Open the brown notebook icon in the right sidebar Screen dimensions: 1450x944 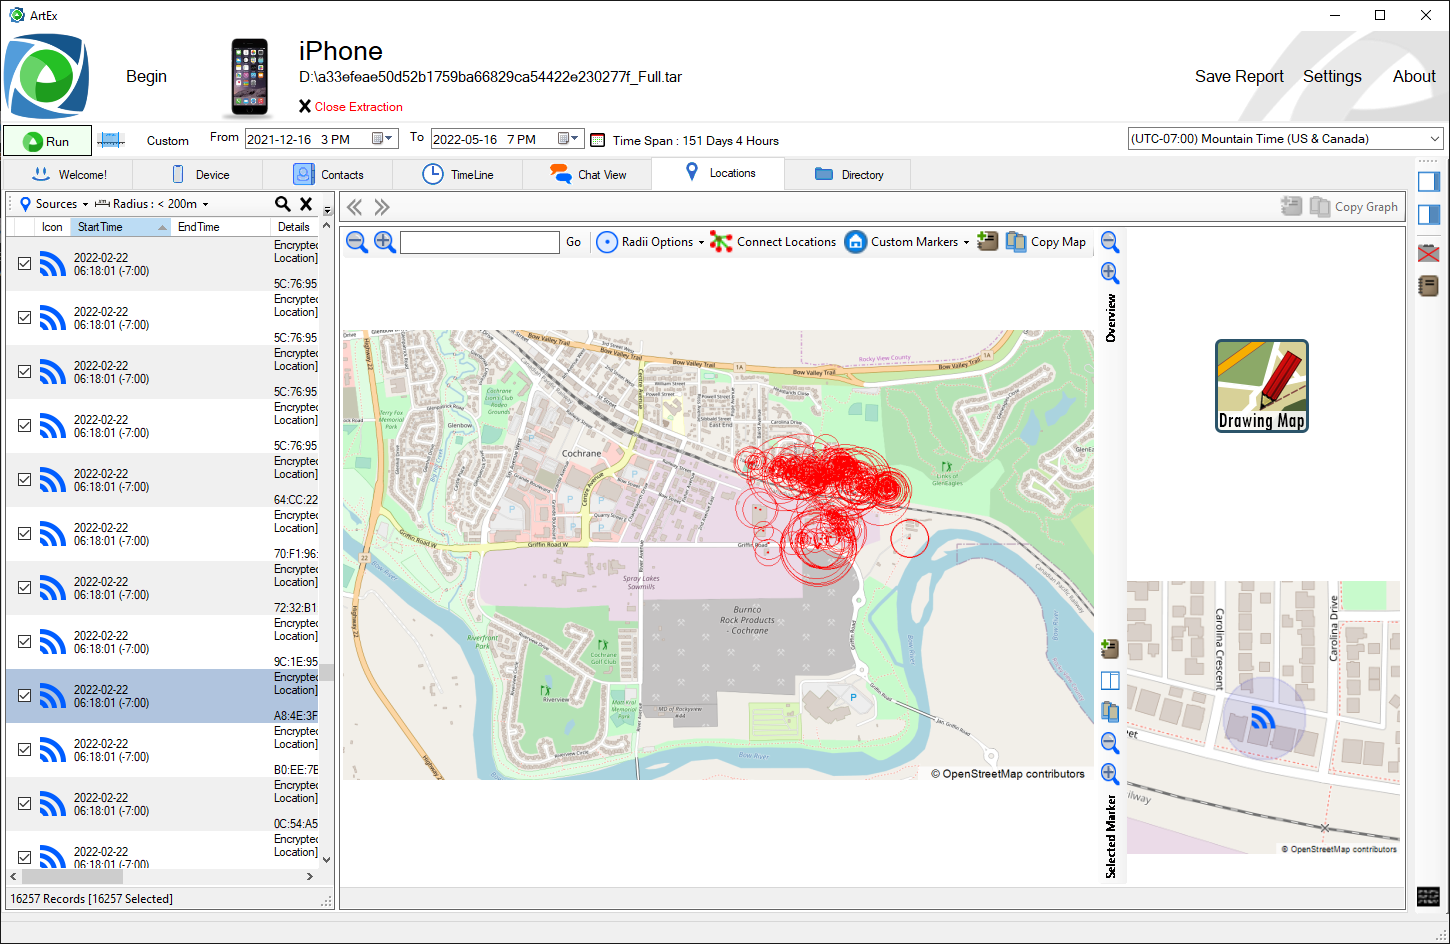[1428, 286]
